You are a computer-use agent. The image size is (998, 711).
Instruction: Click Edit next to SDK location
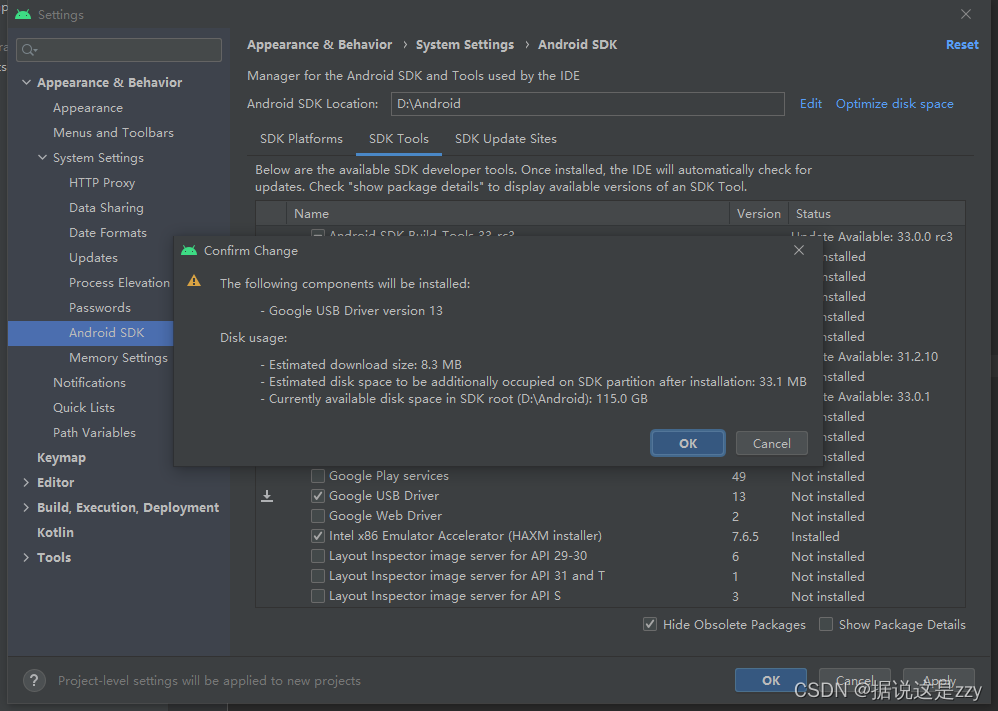810,104
